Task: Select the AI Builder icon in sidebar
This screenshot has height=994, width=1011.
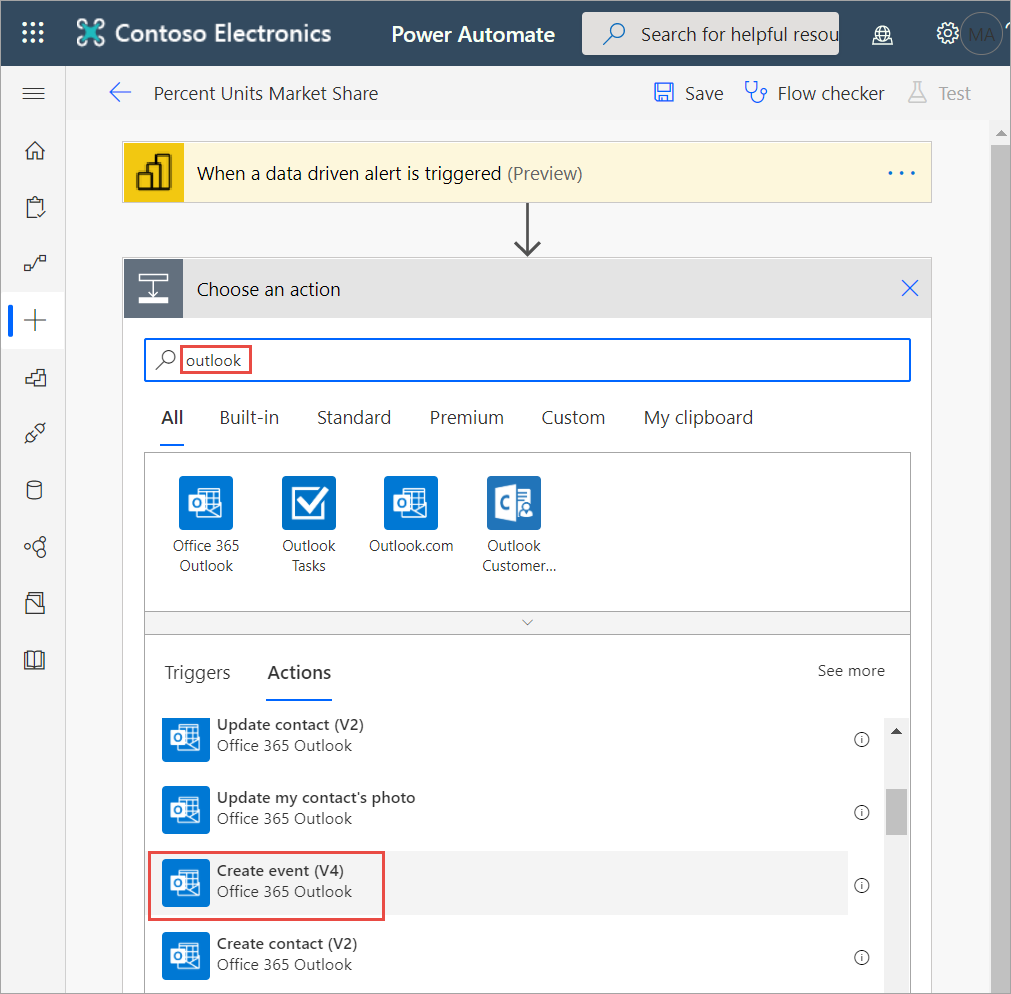Action: pyautogui.click(x=33, y=547)
